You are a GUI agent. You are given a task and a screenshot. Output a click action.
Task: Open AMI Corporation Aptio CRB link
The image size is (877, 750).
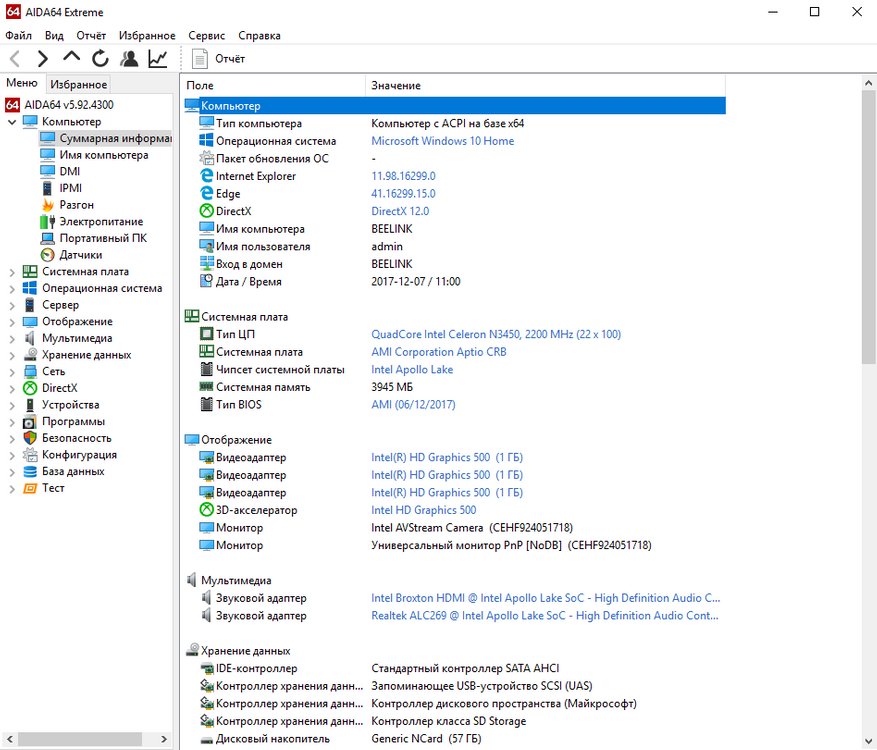coord(438,352)
